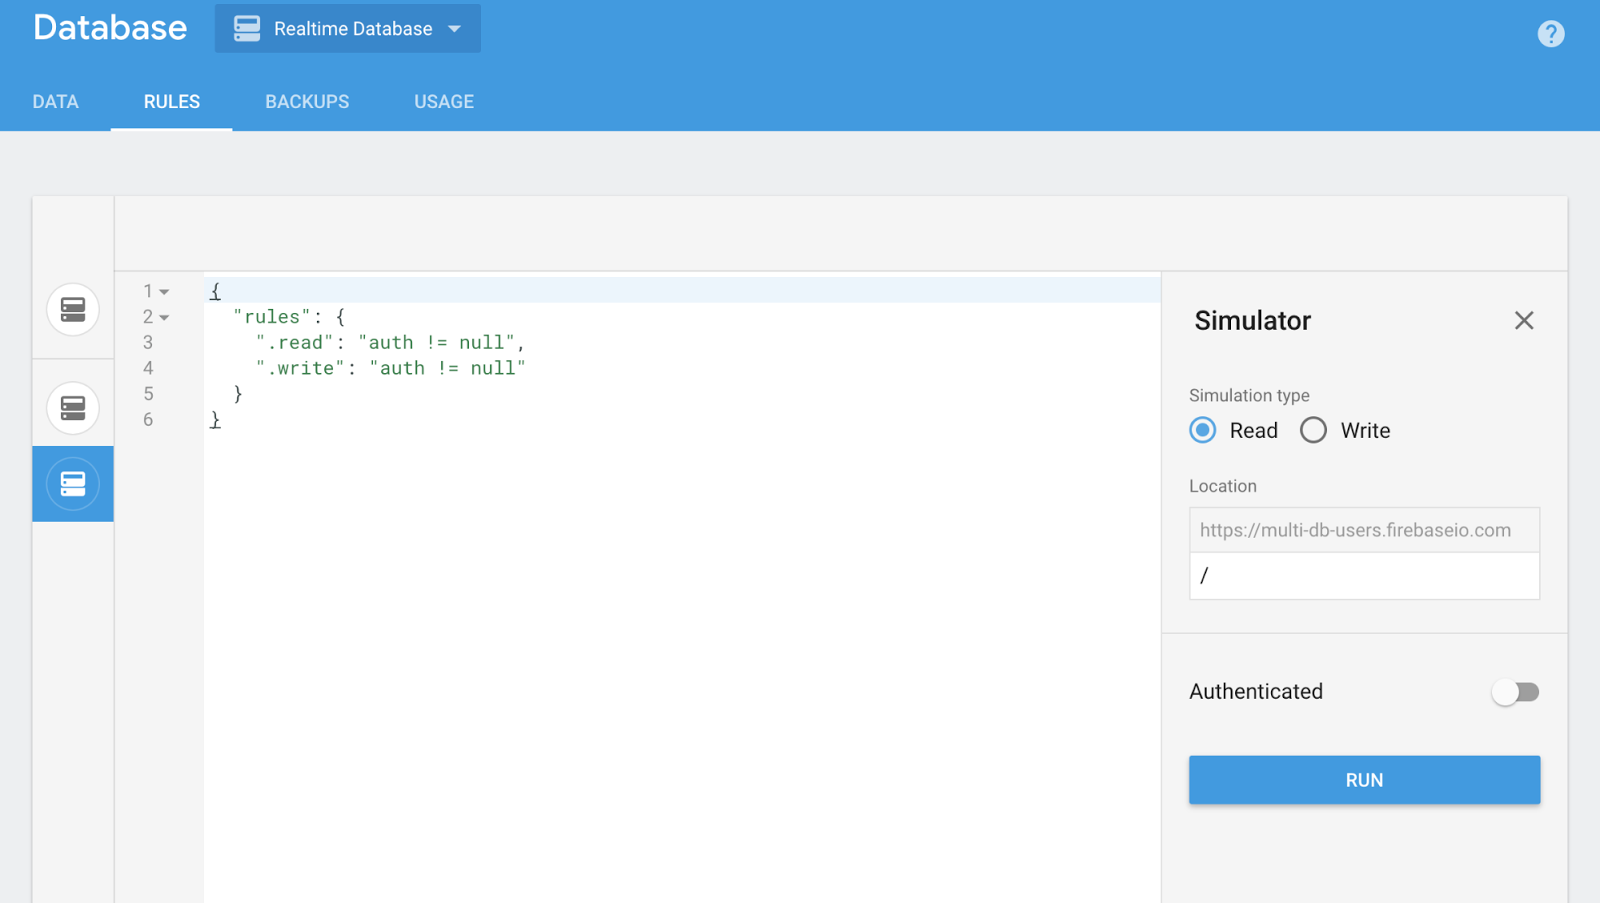Close the Simulator panel
1600x903 pixels.
point(1523,320)
